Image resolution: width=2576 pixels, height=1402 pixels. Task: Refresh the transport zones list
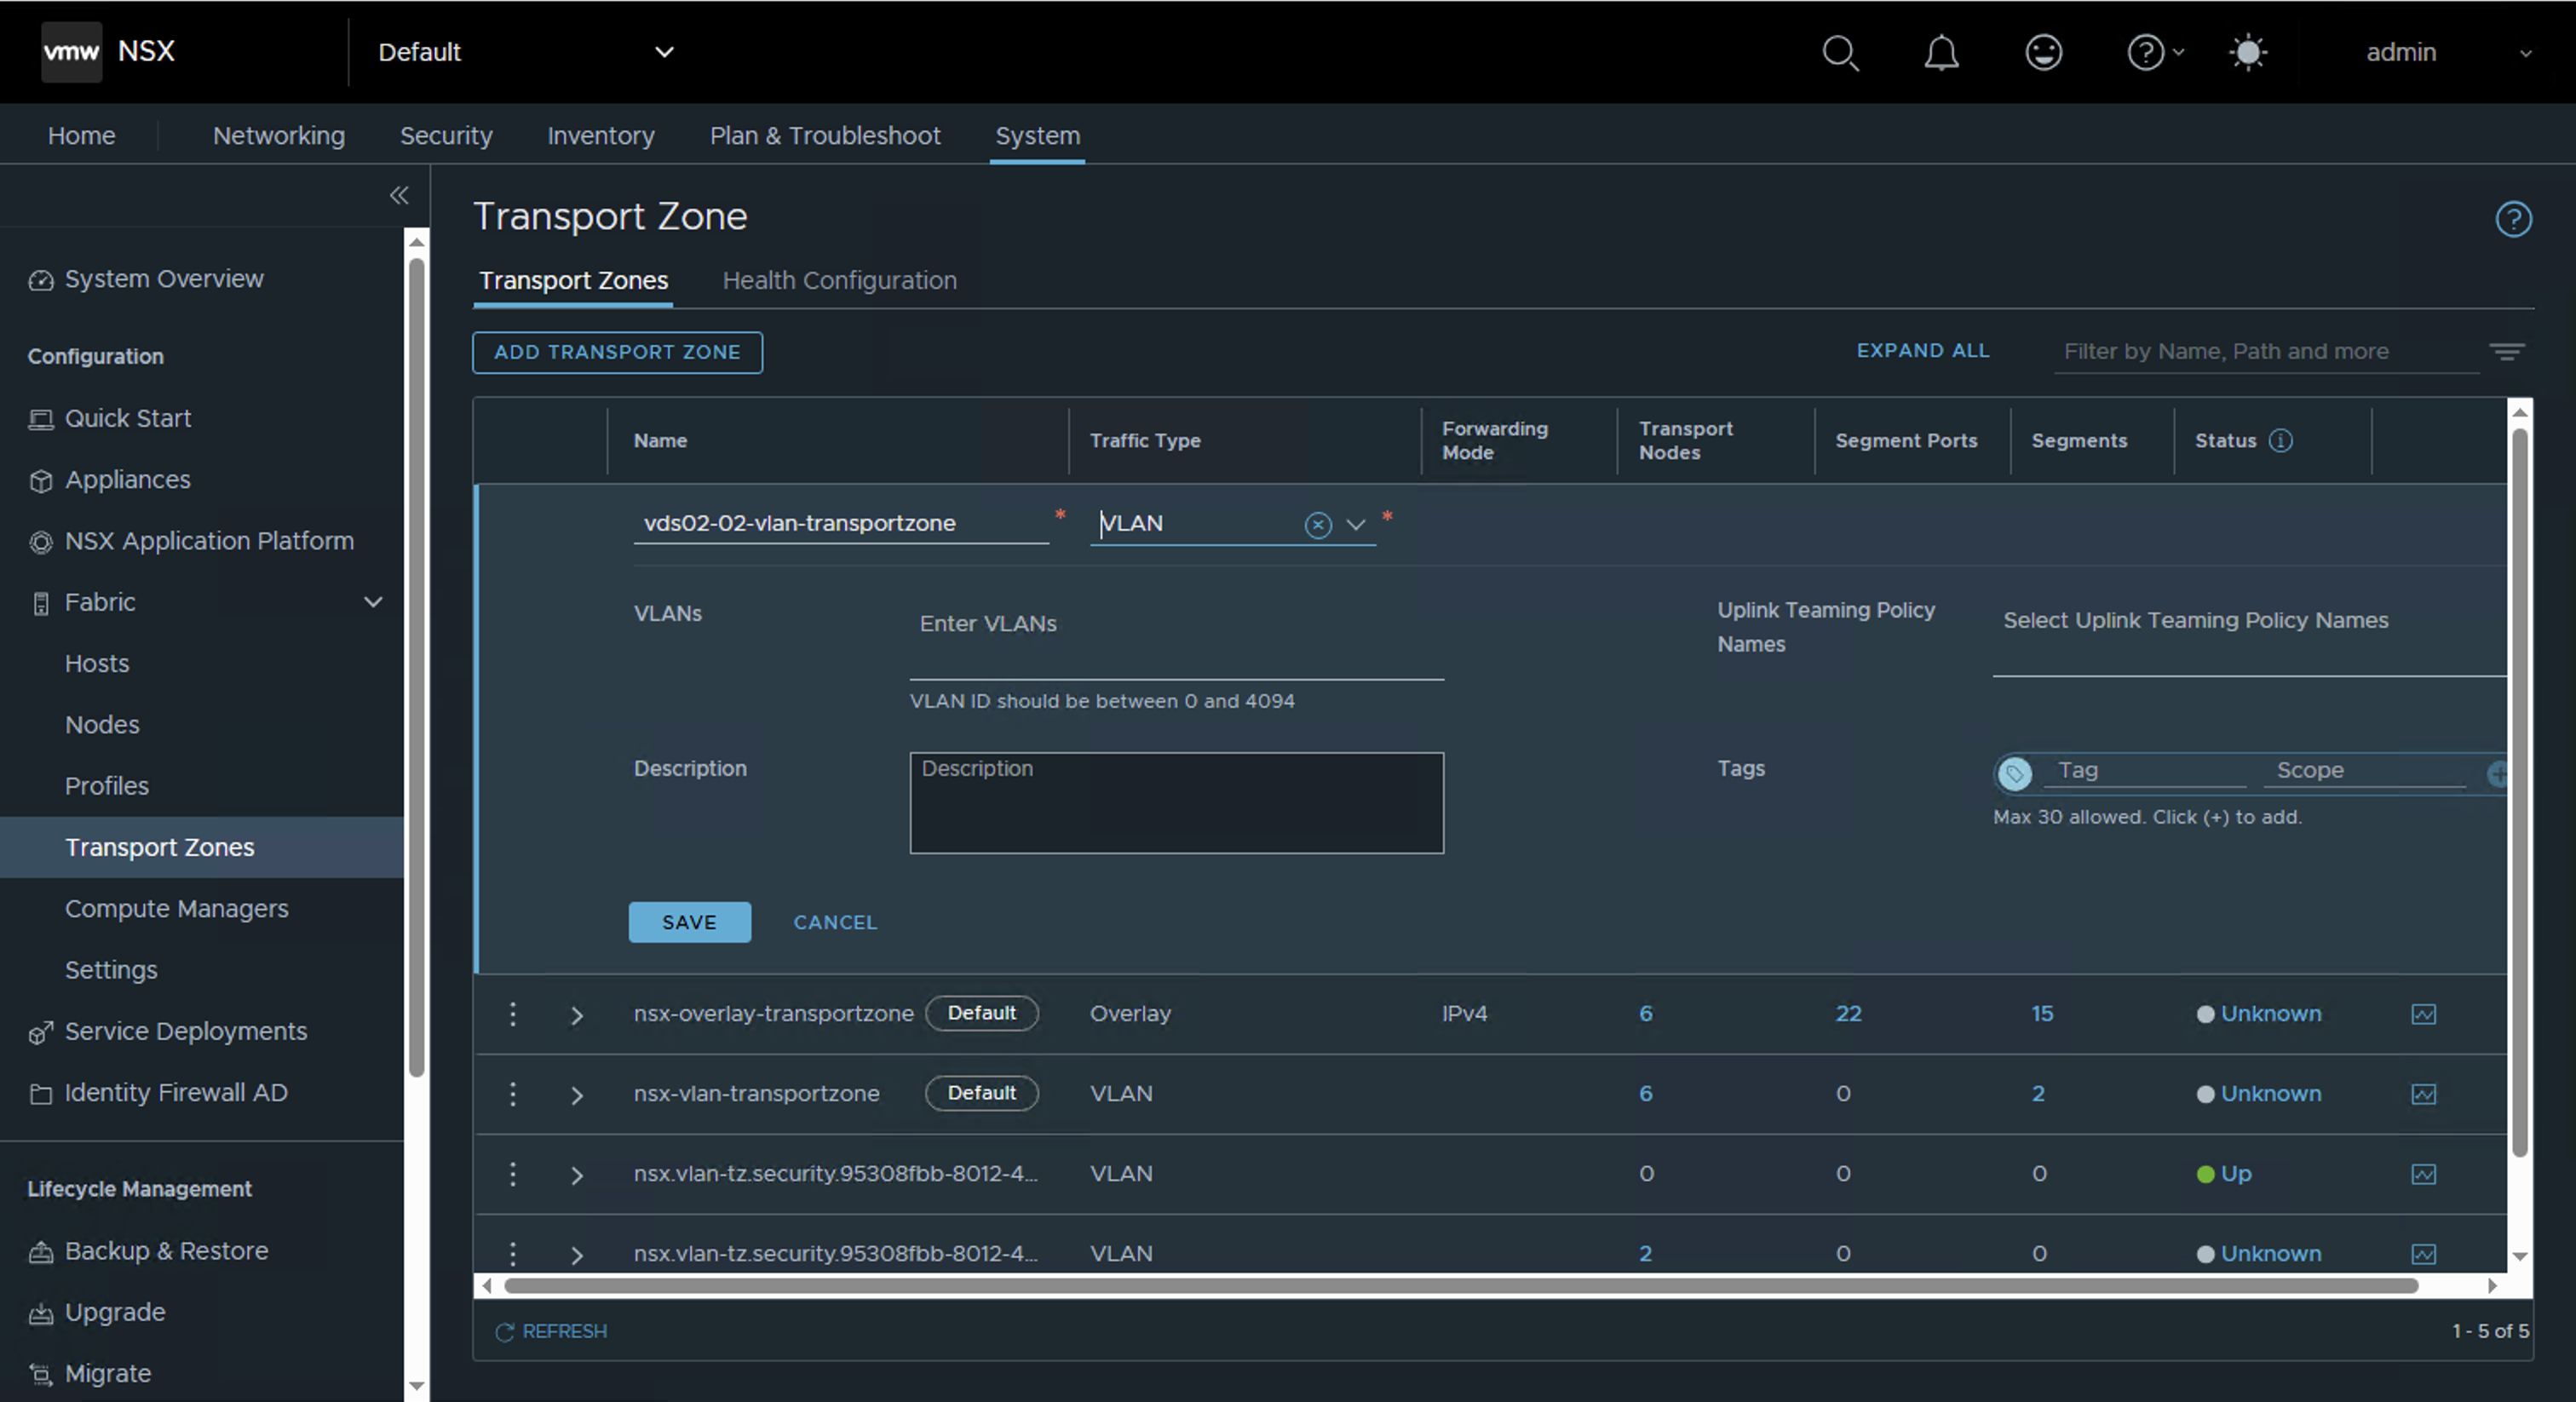coord(551,1331)
